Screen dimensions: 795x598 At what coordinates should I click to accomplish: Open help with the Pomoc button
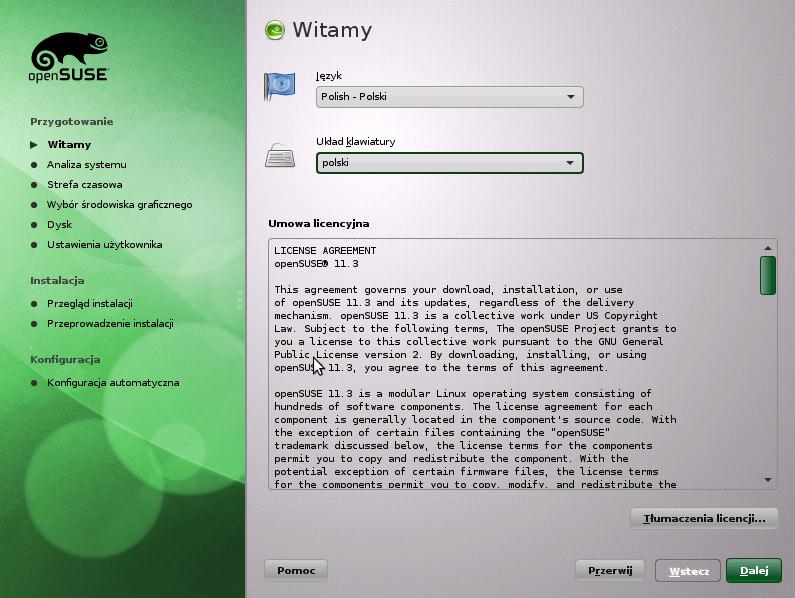click(x=296, y=571)
